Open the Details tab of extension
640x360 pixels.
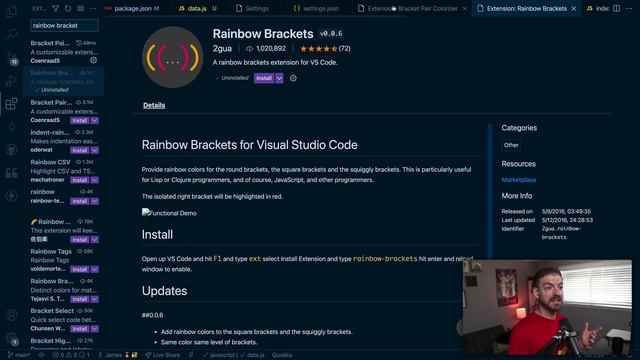click(x=154, y=105)
